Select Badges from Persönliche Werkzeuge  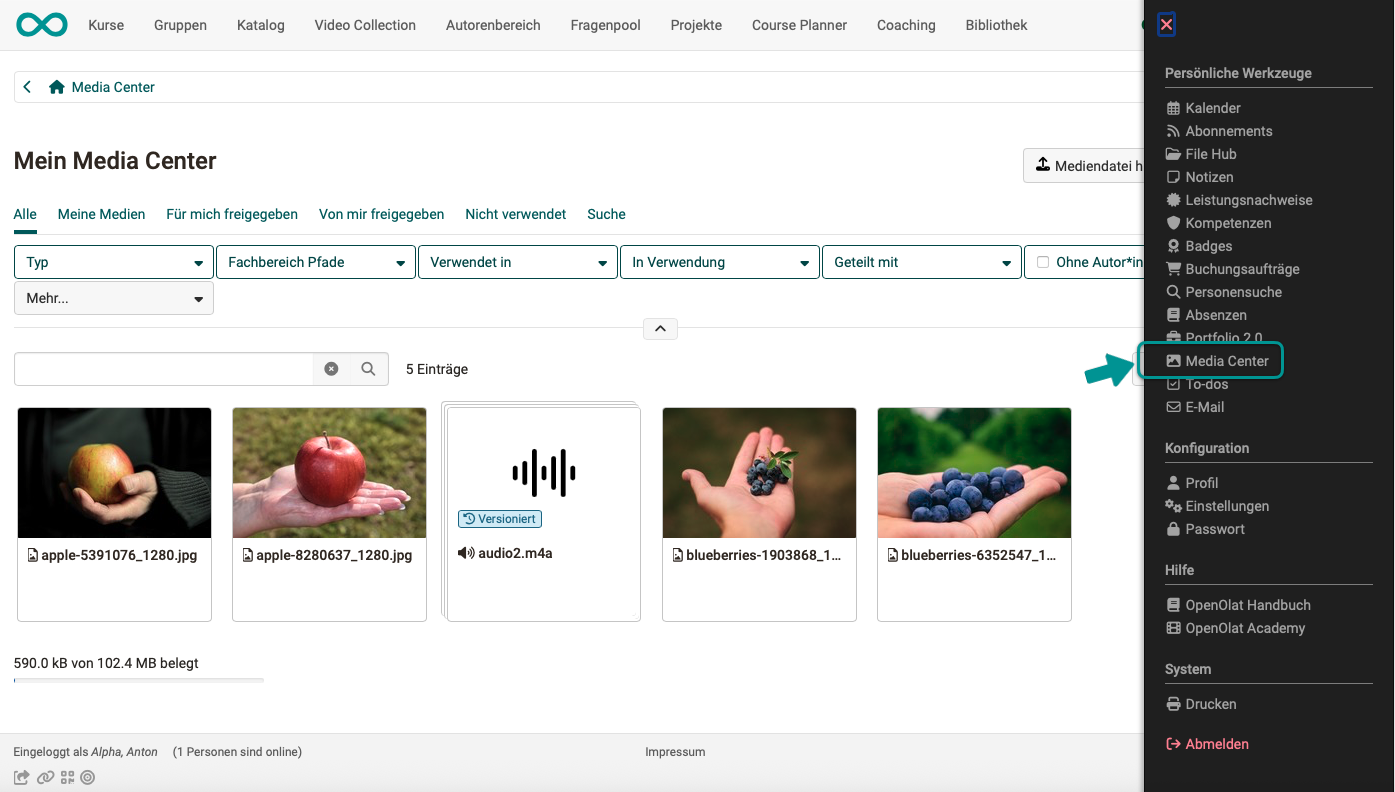1205,245
